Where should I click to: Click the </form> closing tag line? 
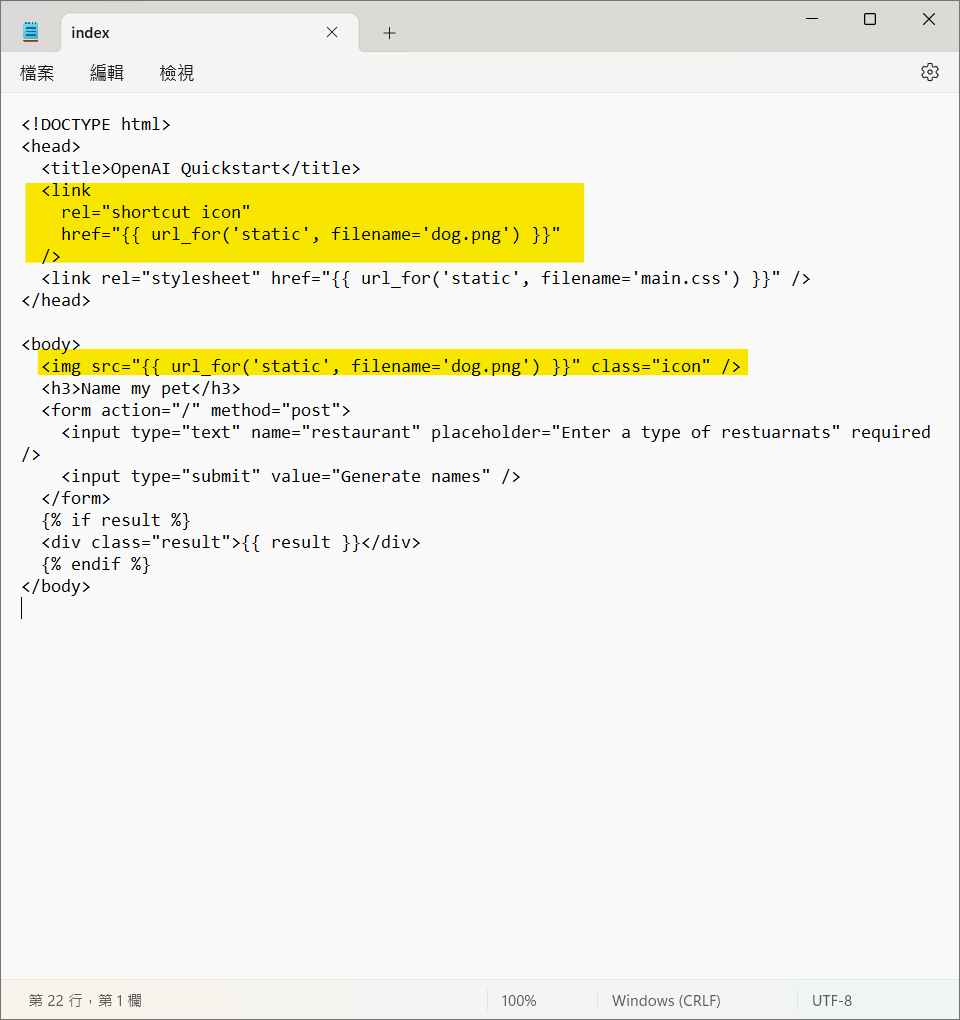[75, 499]
